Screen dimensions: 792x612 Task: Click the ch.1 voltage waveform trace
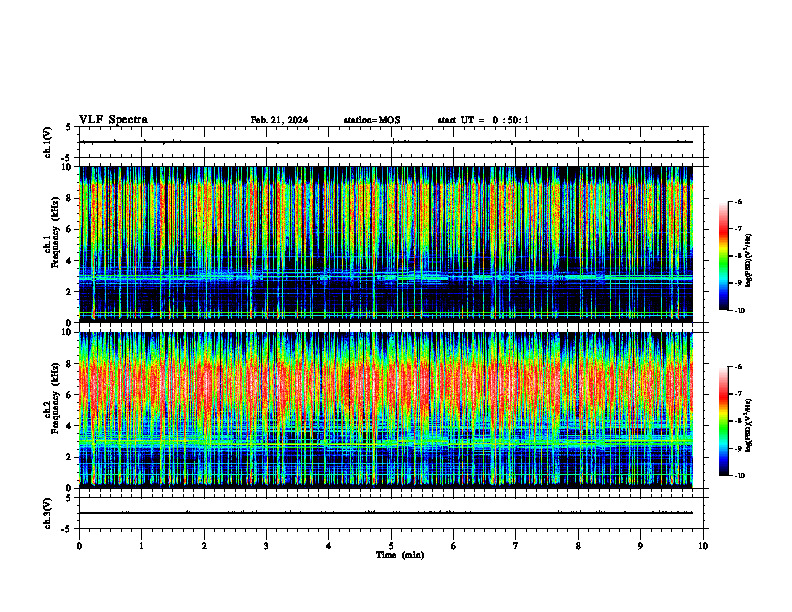pyautogui.click(x=385, y=142)
